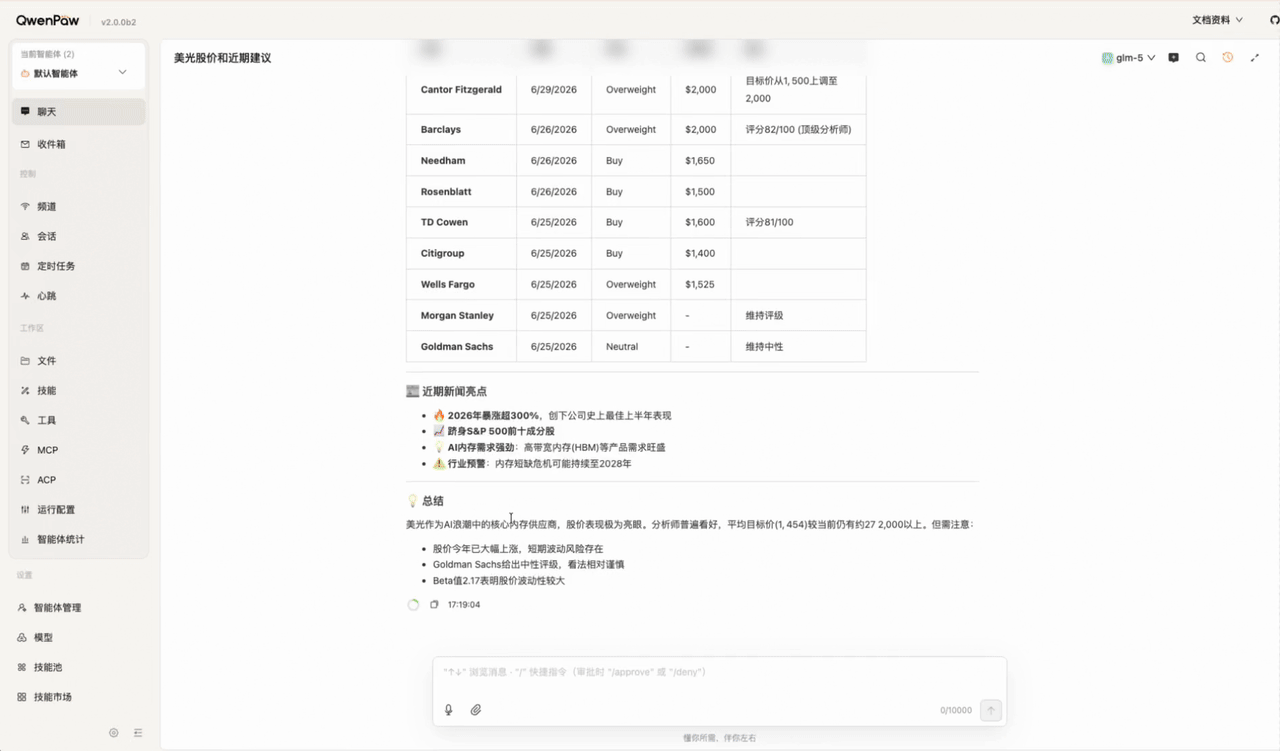Go to the 技能 sidebar item
The height and width of the screenshot is (751, 1280).
click(x=78, y=391)
